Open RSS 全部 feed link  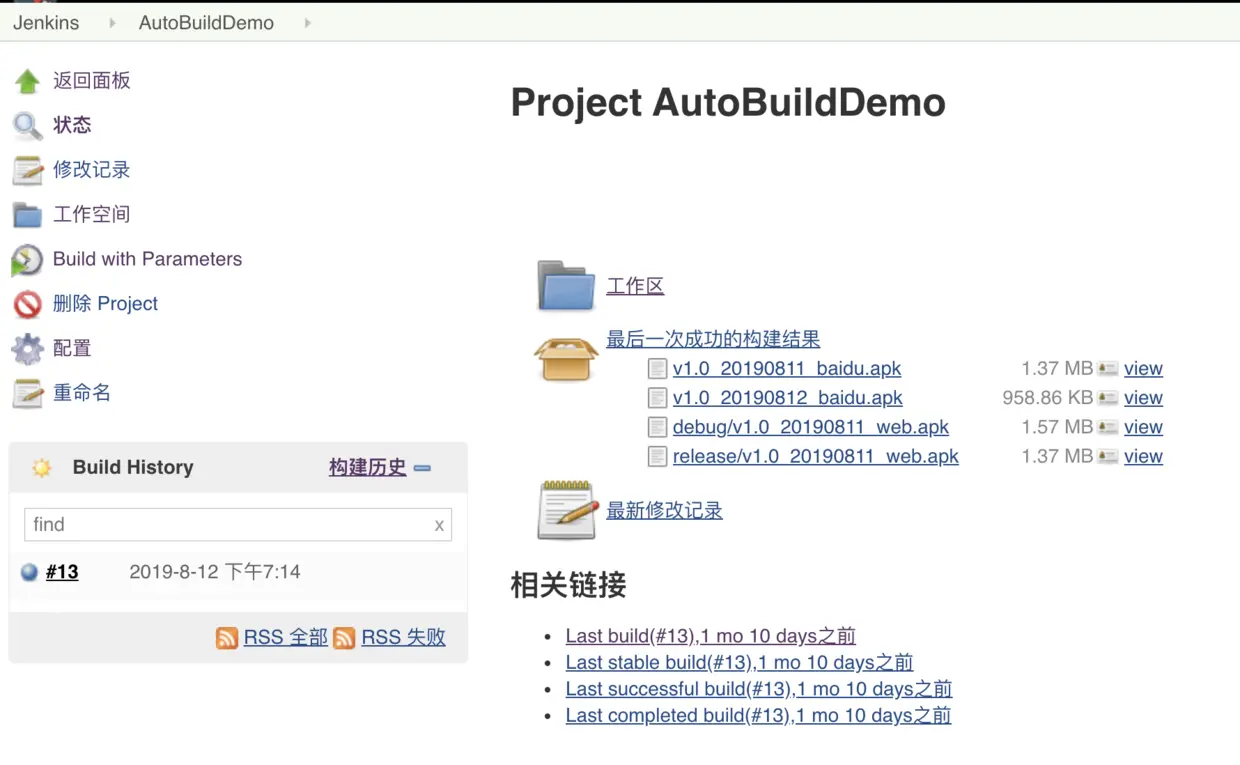pos(286,637)
